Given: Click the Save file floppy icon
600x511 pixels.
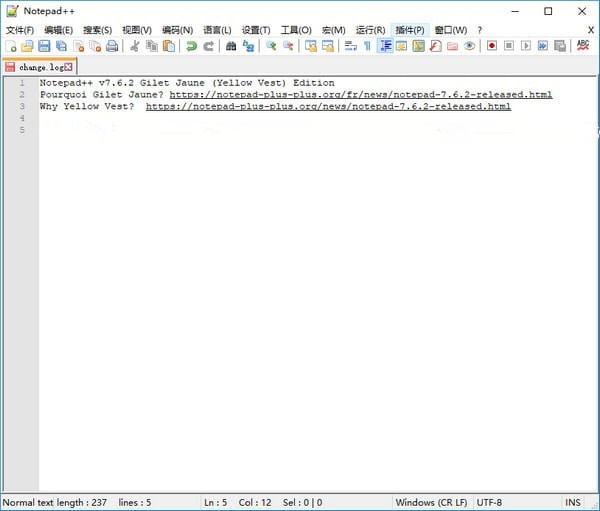Looking at the screenshot, I should [x=44, y=46].
